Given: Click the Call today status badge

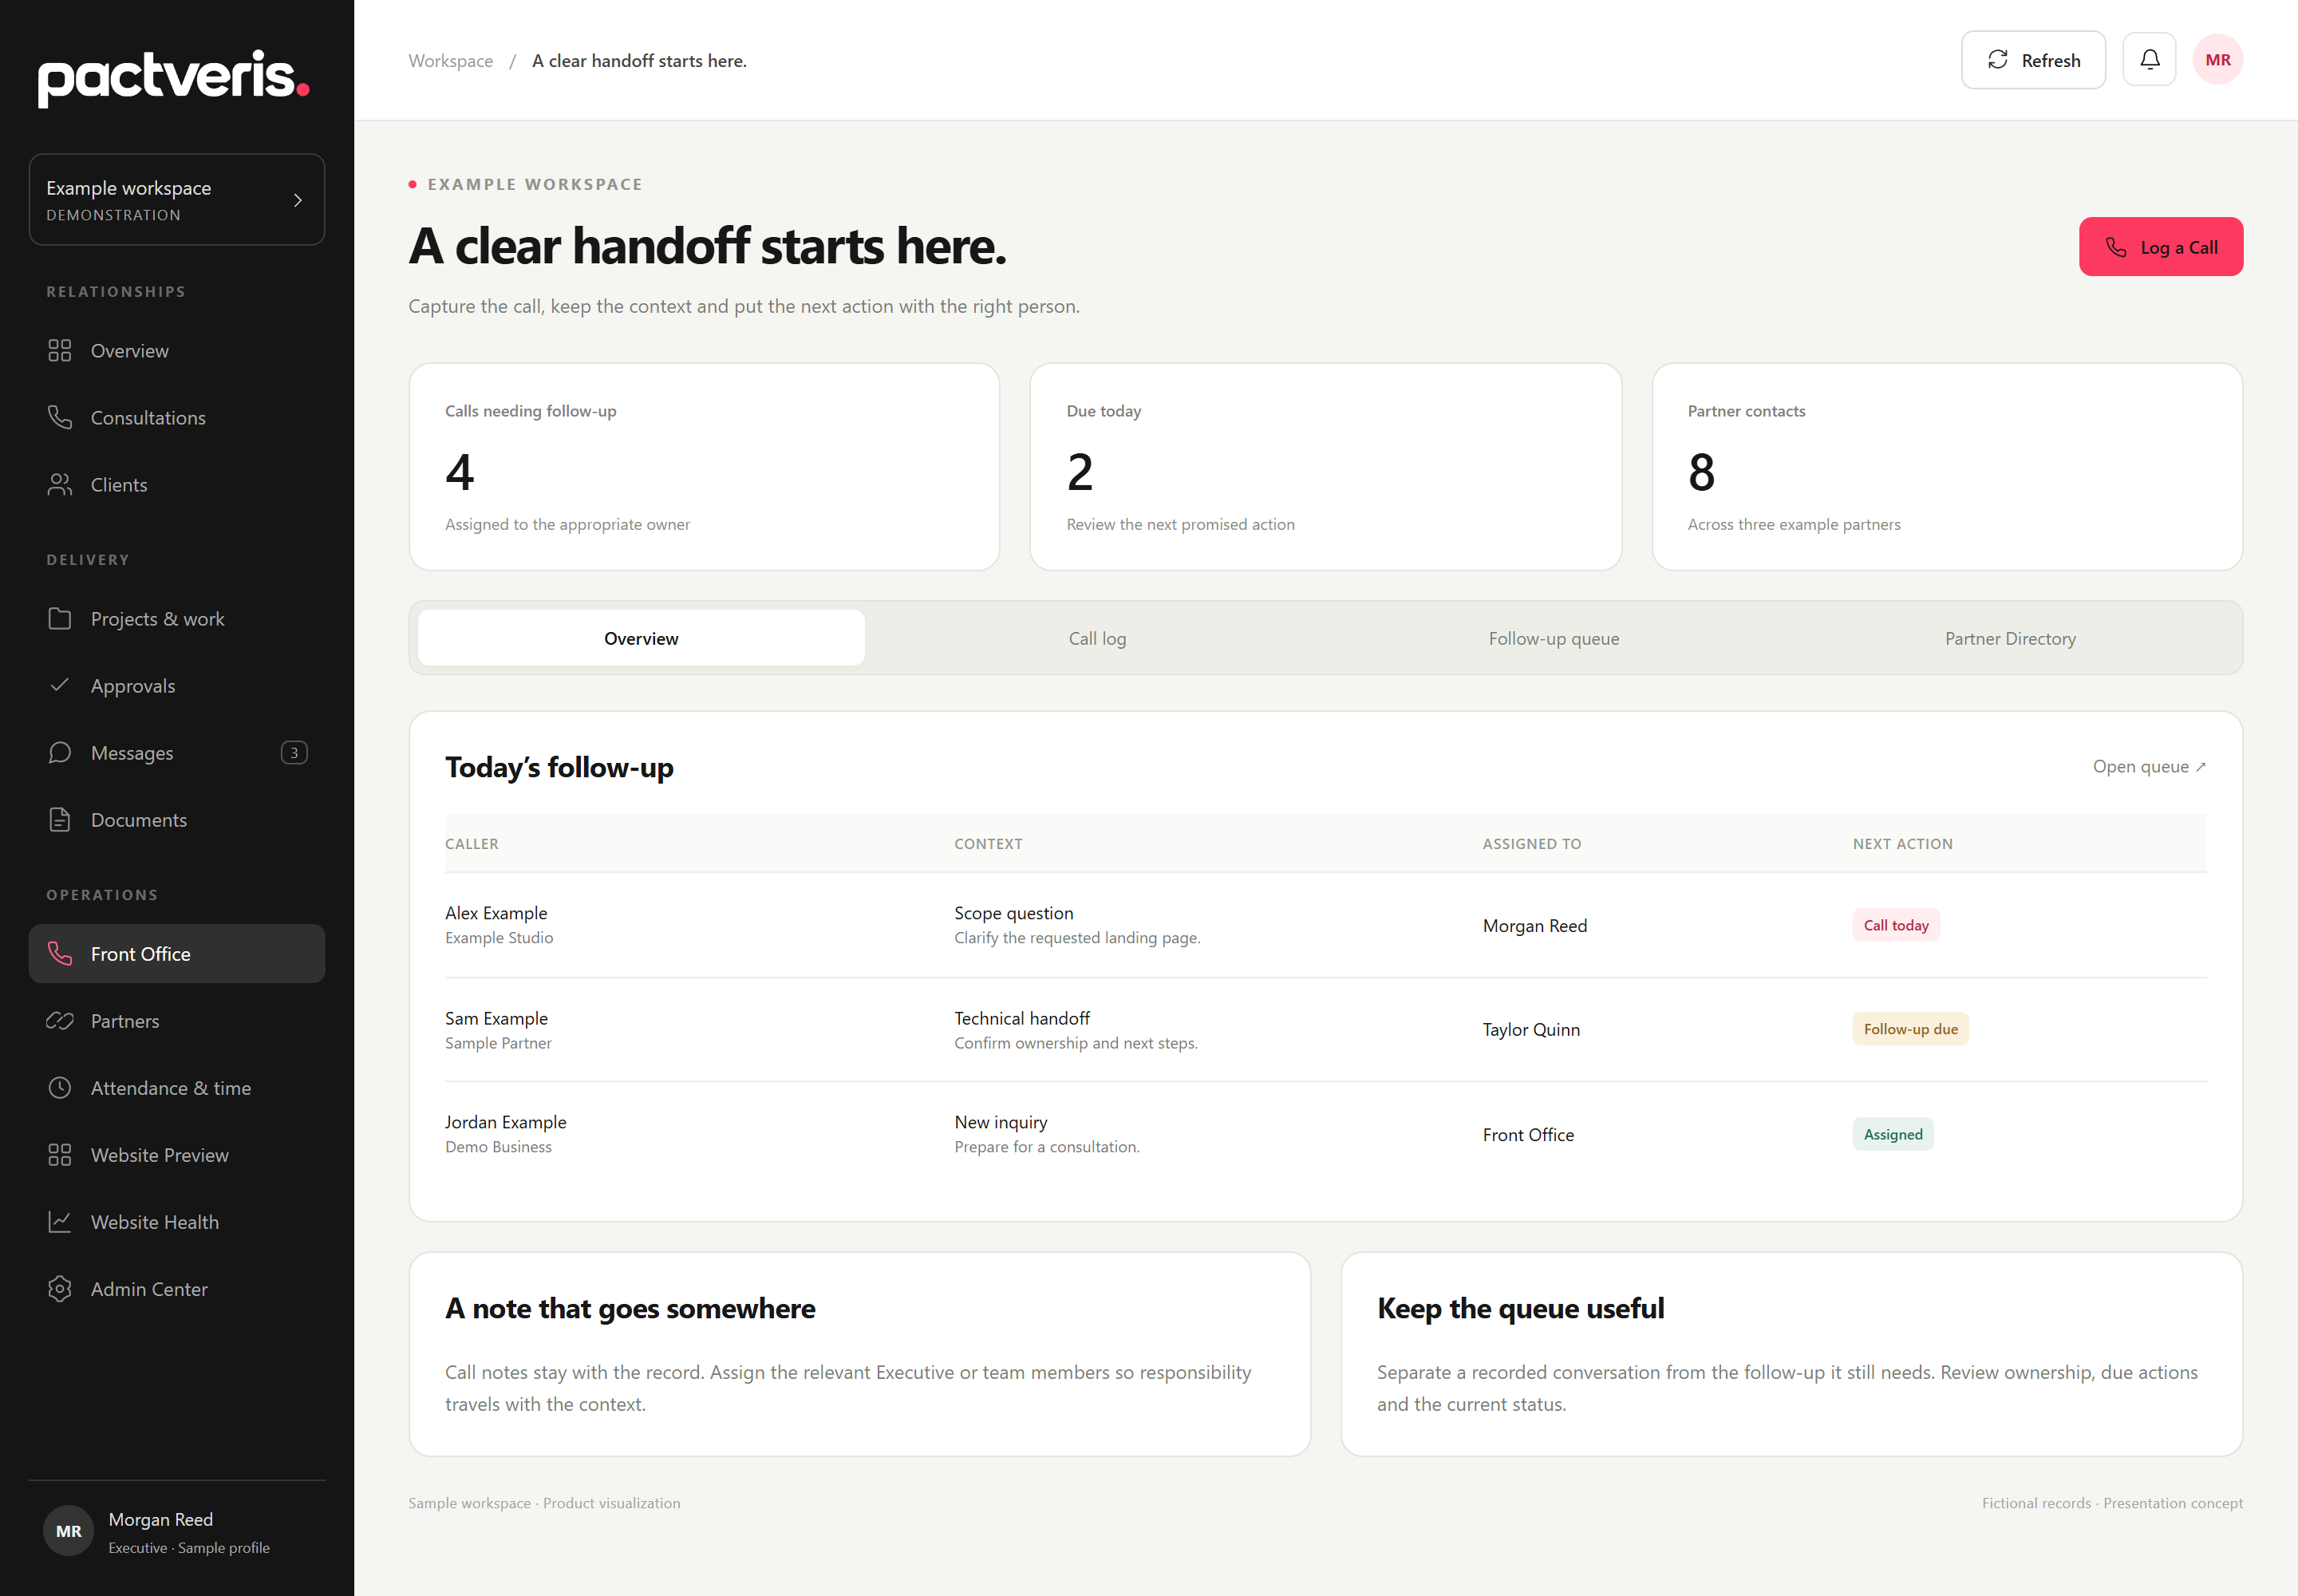Looking at the screenshot, I should [x=1896, y=925].
